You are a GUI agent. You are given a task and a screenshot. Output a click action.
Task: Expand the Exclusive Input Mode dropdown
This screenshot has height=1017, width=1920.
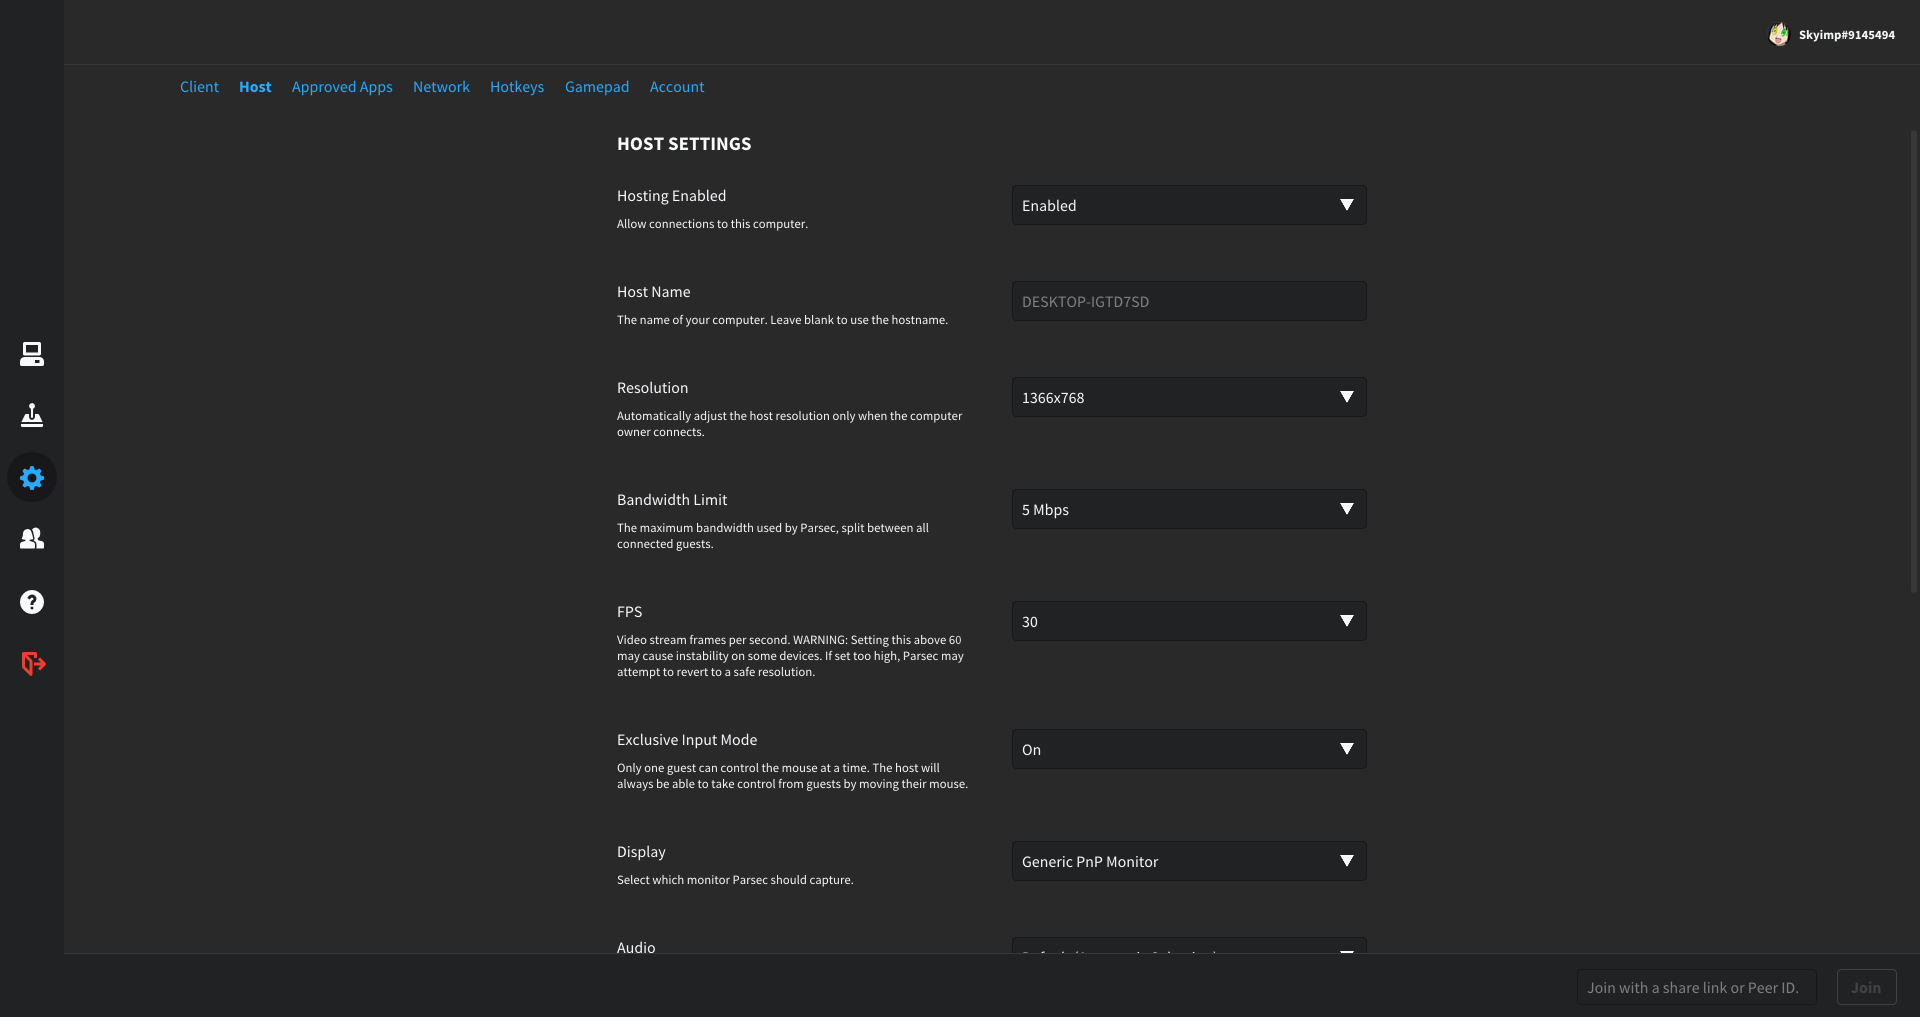coord(1189,749)
